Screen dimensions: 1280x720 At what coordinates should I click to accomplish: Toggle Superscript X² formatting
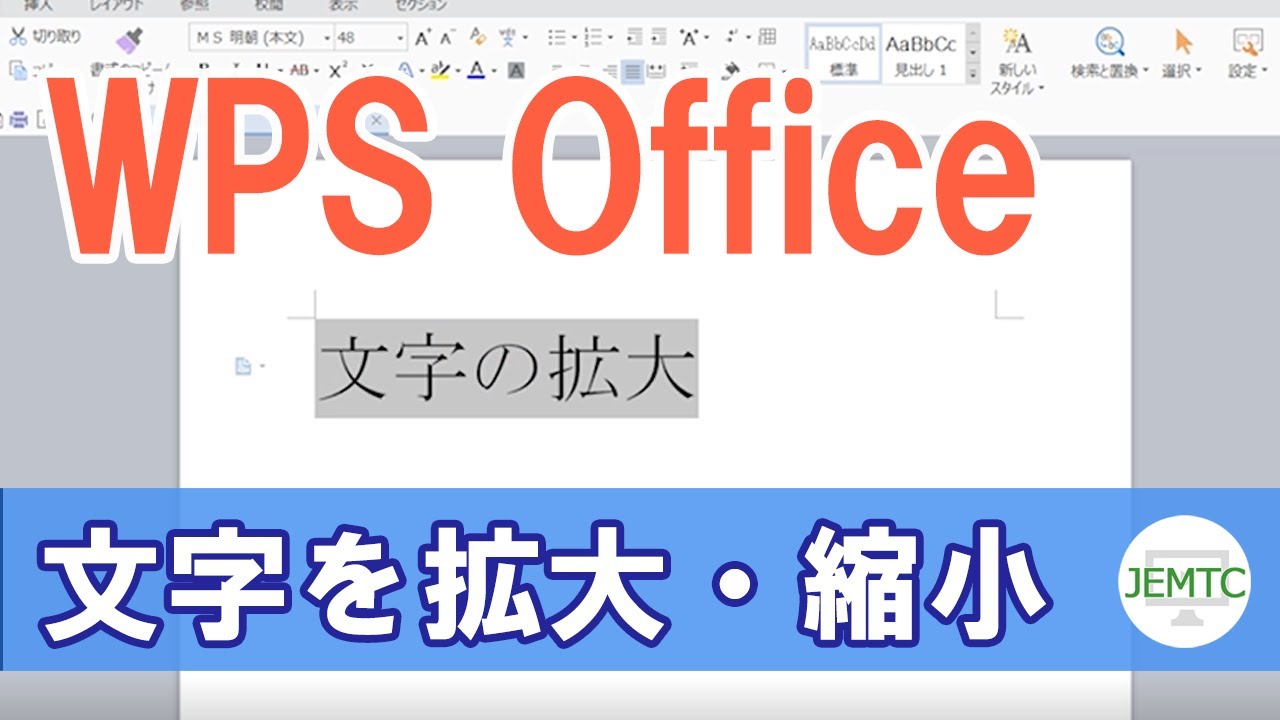338,70
